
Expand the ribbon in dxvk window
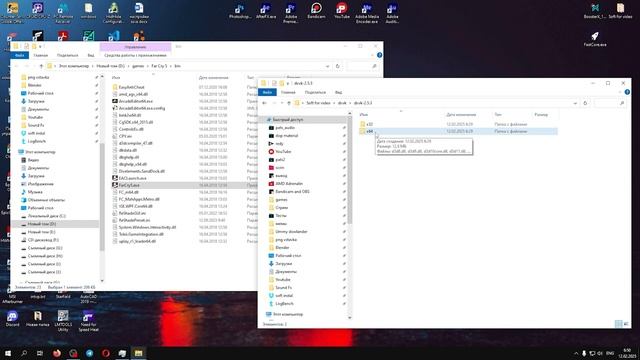620,92
